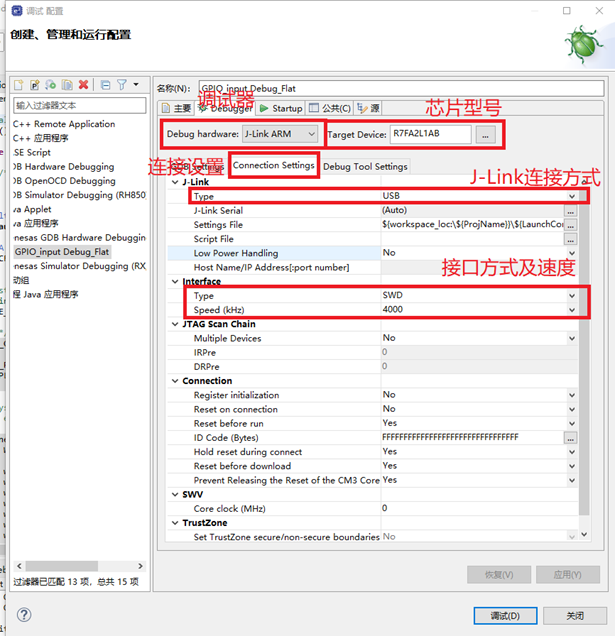Open ID Code (Bytes) editor button
Viewport: 615px width, 636px height.
click(570, 438)
